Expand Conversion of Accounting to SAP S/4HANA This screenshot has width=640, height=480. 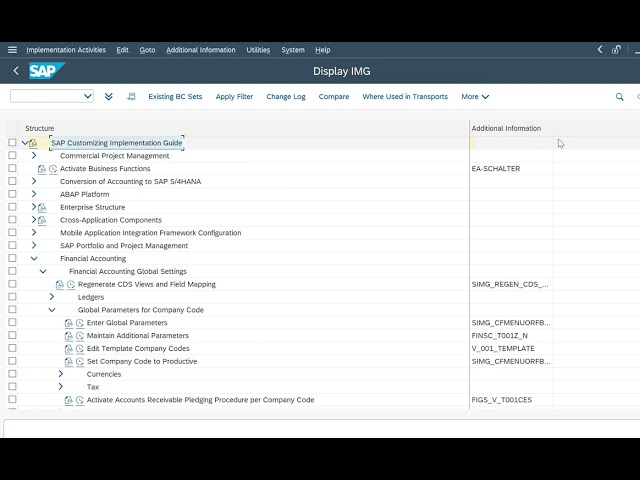point(34,181)
